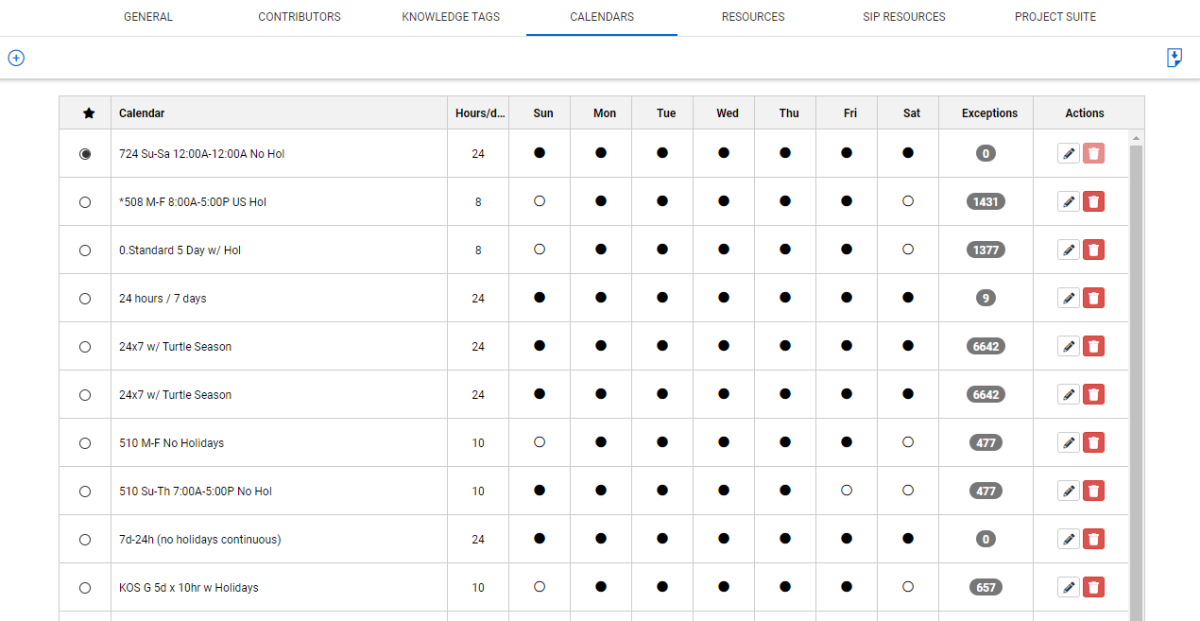
Task: Click the 657 exceptions badge
Action: point(986,587)
